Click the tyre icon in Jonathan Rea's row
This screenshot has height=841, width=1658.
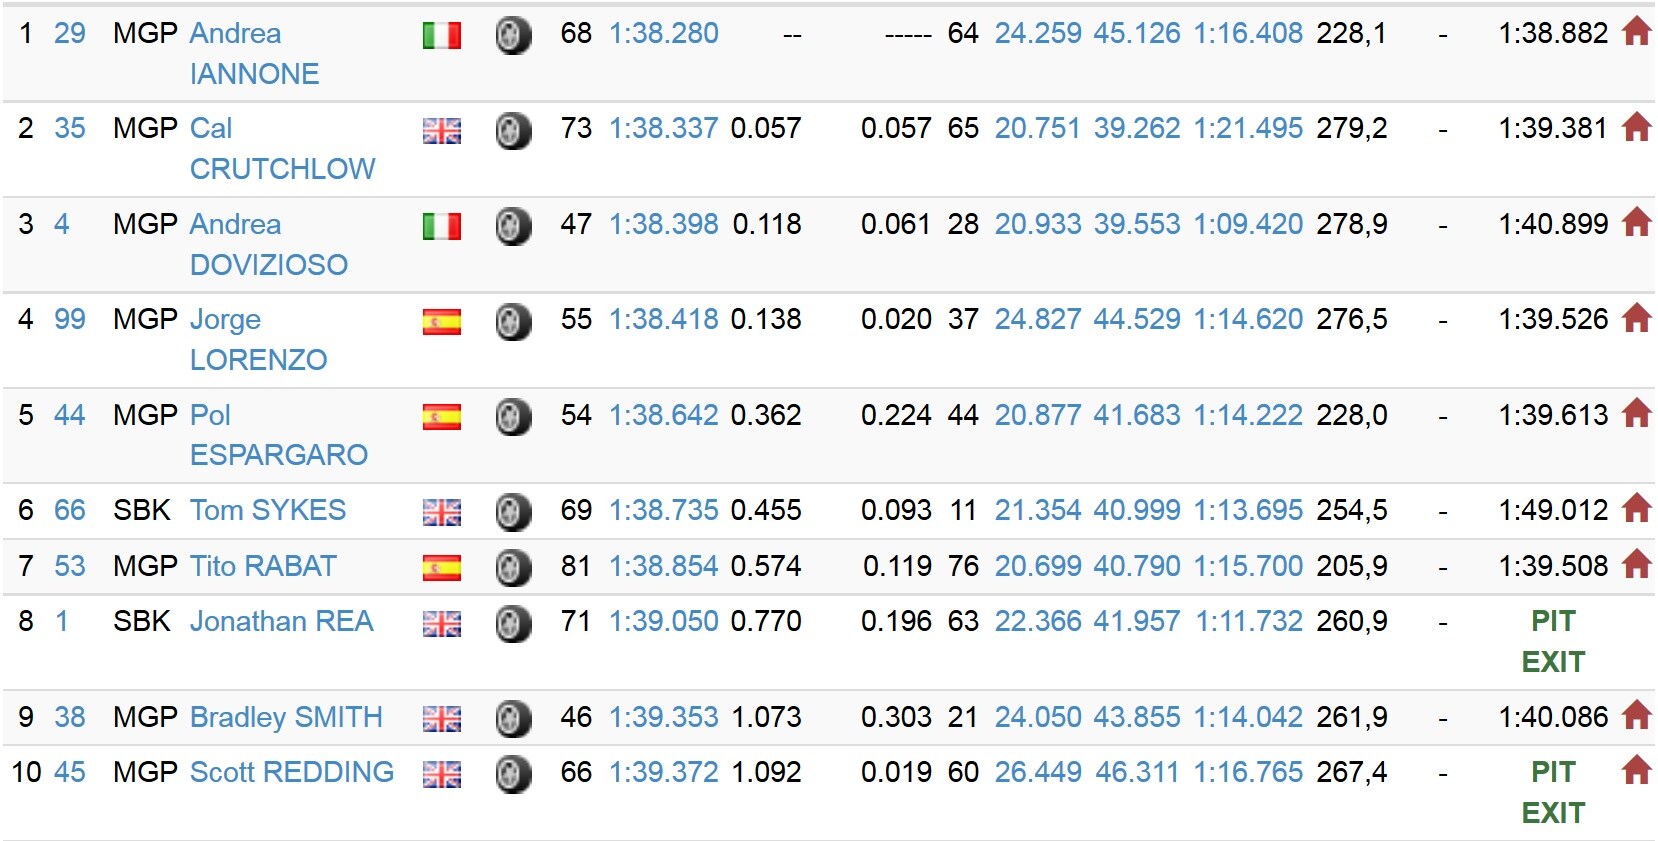coord(513,623)
